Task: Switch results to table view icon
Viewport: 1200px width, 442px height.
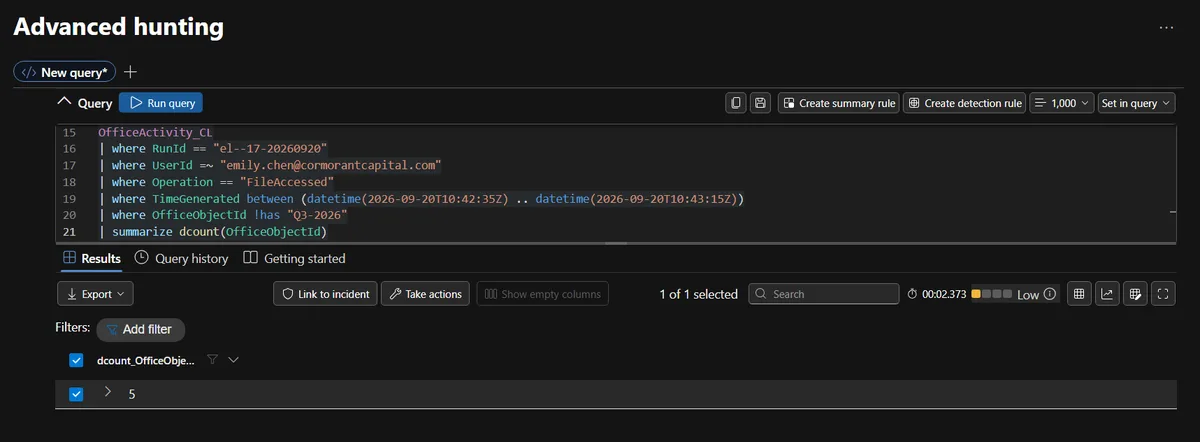Action: (x=1079, y=294)
